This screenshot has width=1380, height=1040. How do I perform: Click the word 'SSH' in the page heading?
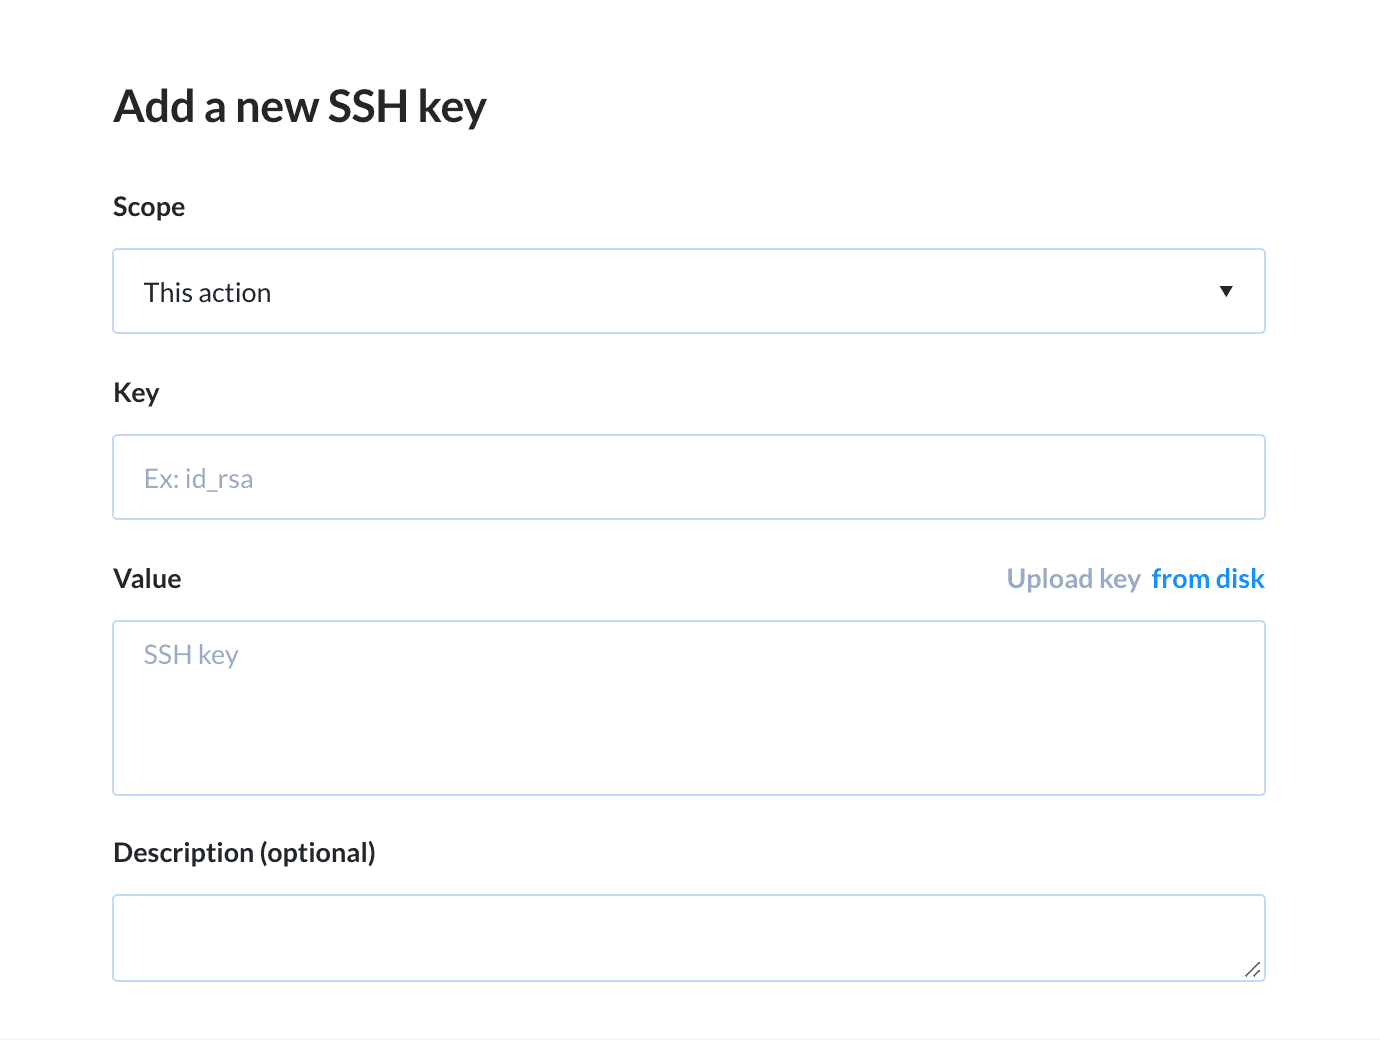pos(368,107)
